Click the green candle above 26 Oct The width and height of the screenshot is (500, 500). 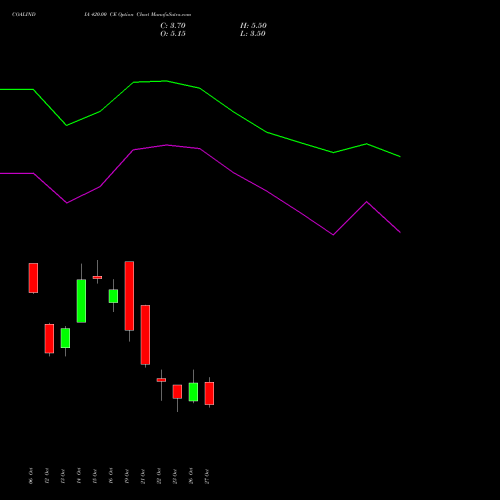pos(193,392)
